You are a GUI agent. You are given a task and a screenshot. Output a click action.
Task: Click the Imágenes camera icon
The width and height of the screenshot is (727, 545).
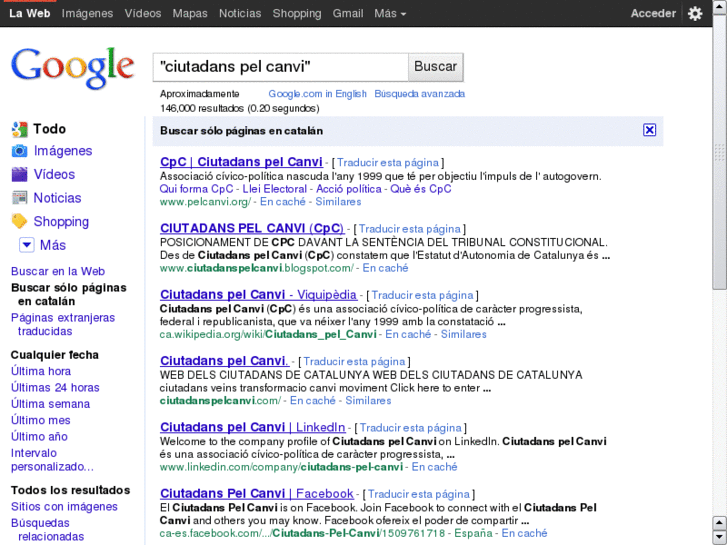point(19,151)
